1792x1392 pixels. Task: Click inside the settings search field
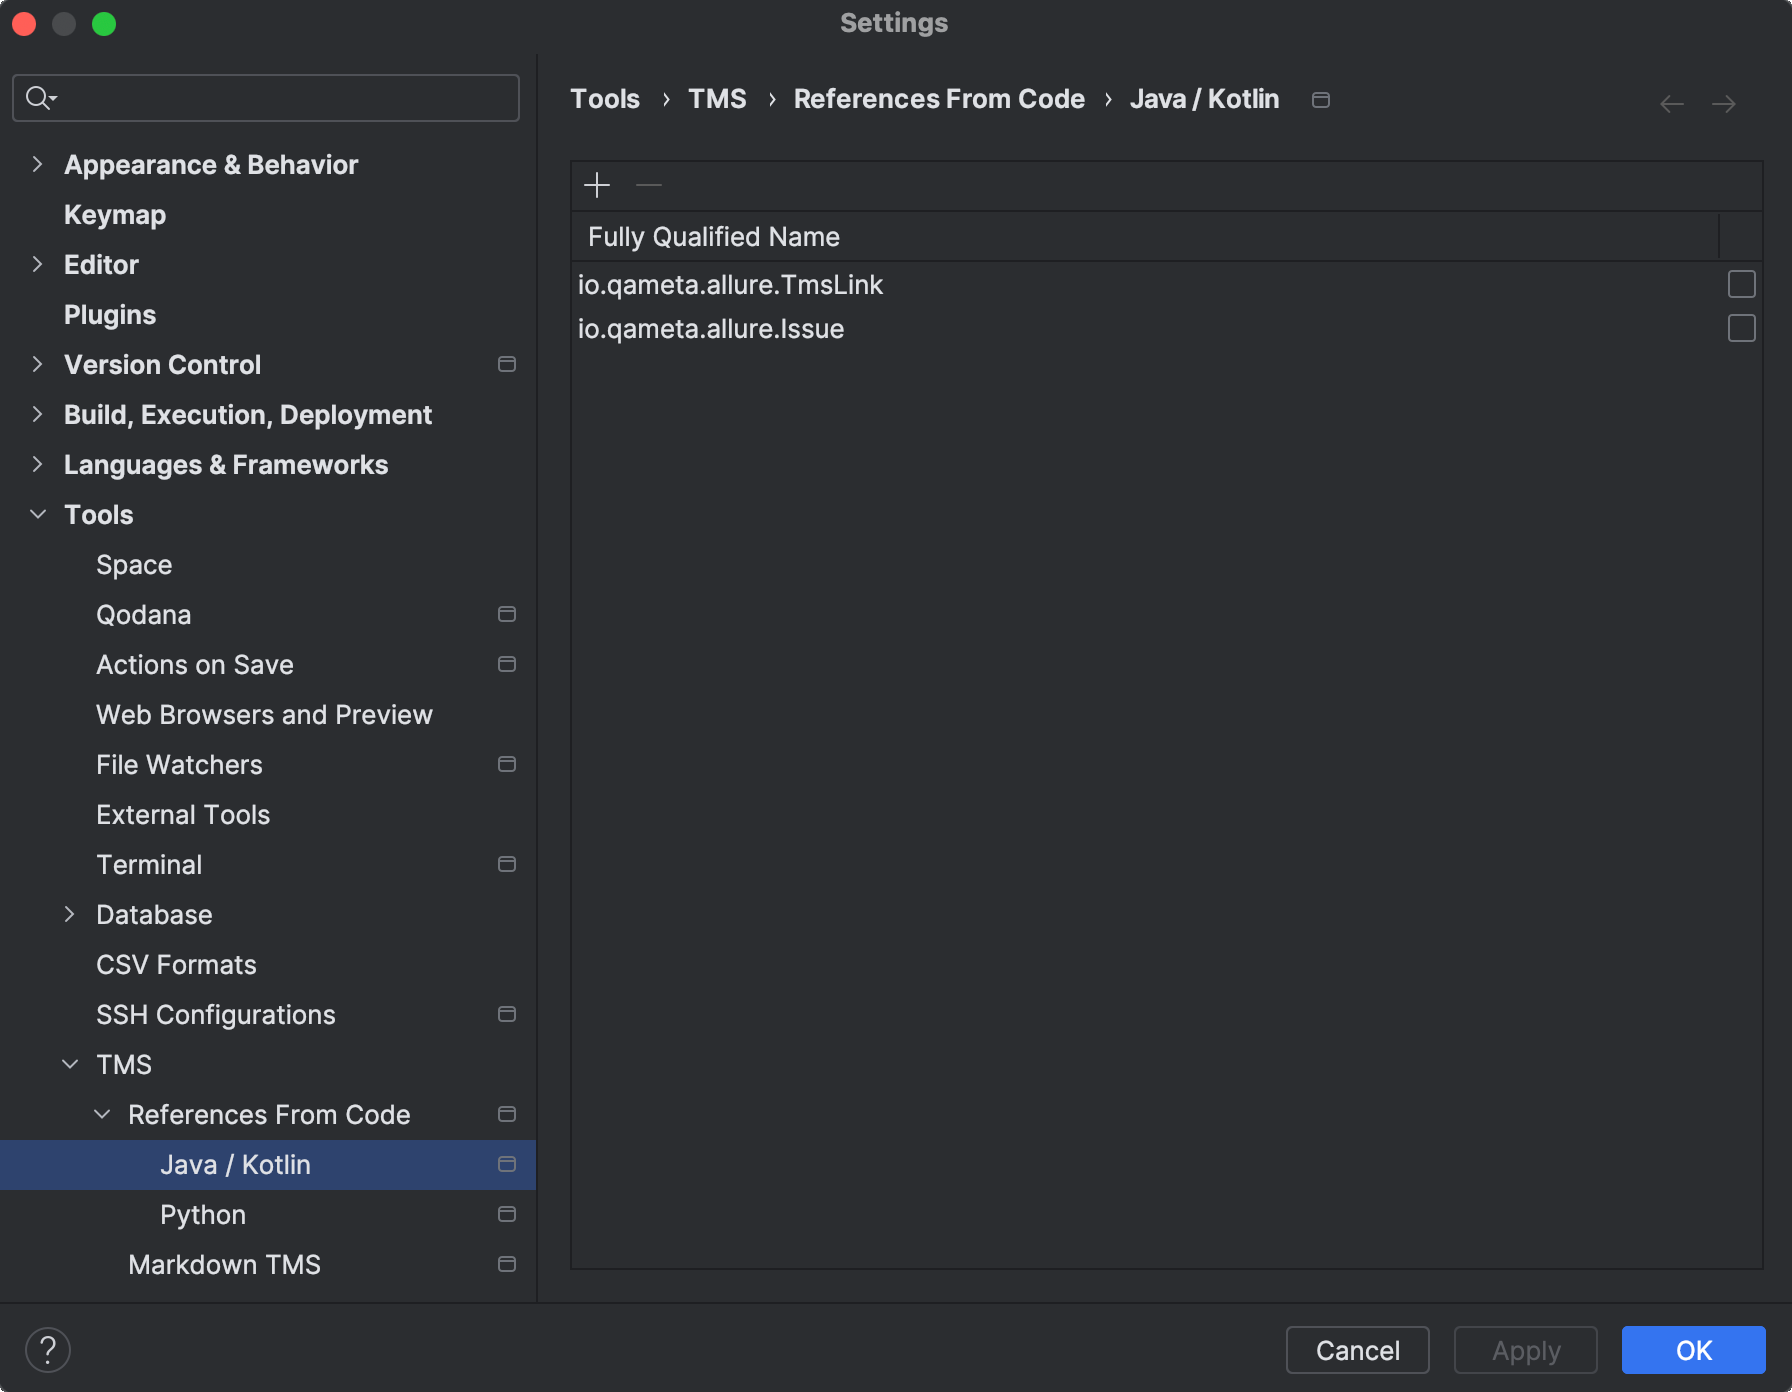point(265,98)
